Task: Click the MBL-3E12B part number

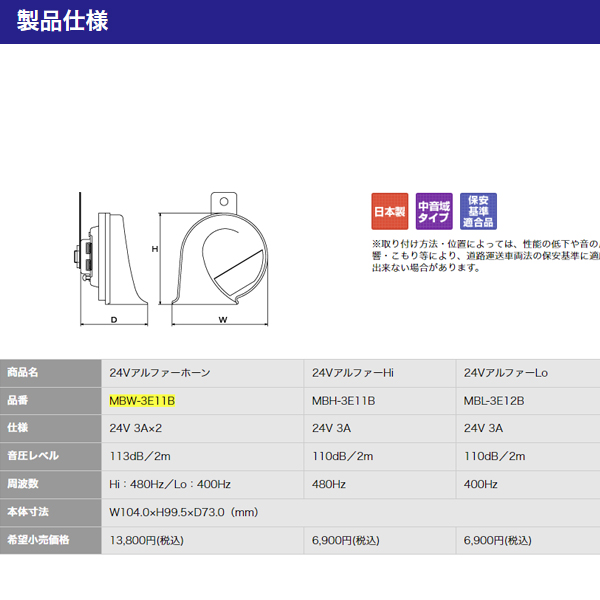Action: [x=494, y=400]
